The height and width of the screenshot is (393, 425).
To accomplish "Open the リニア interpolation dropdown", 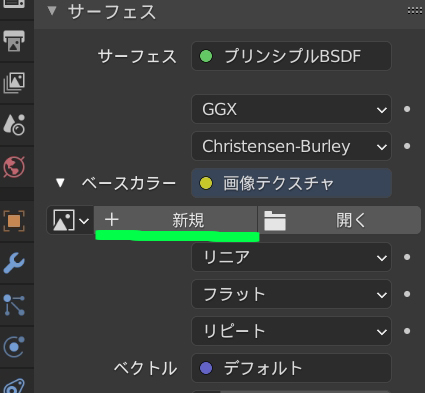I will (x=291, y=257).
